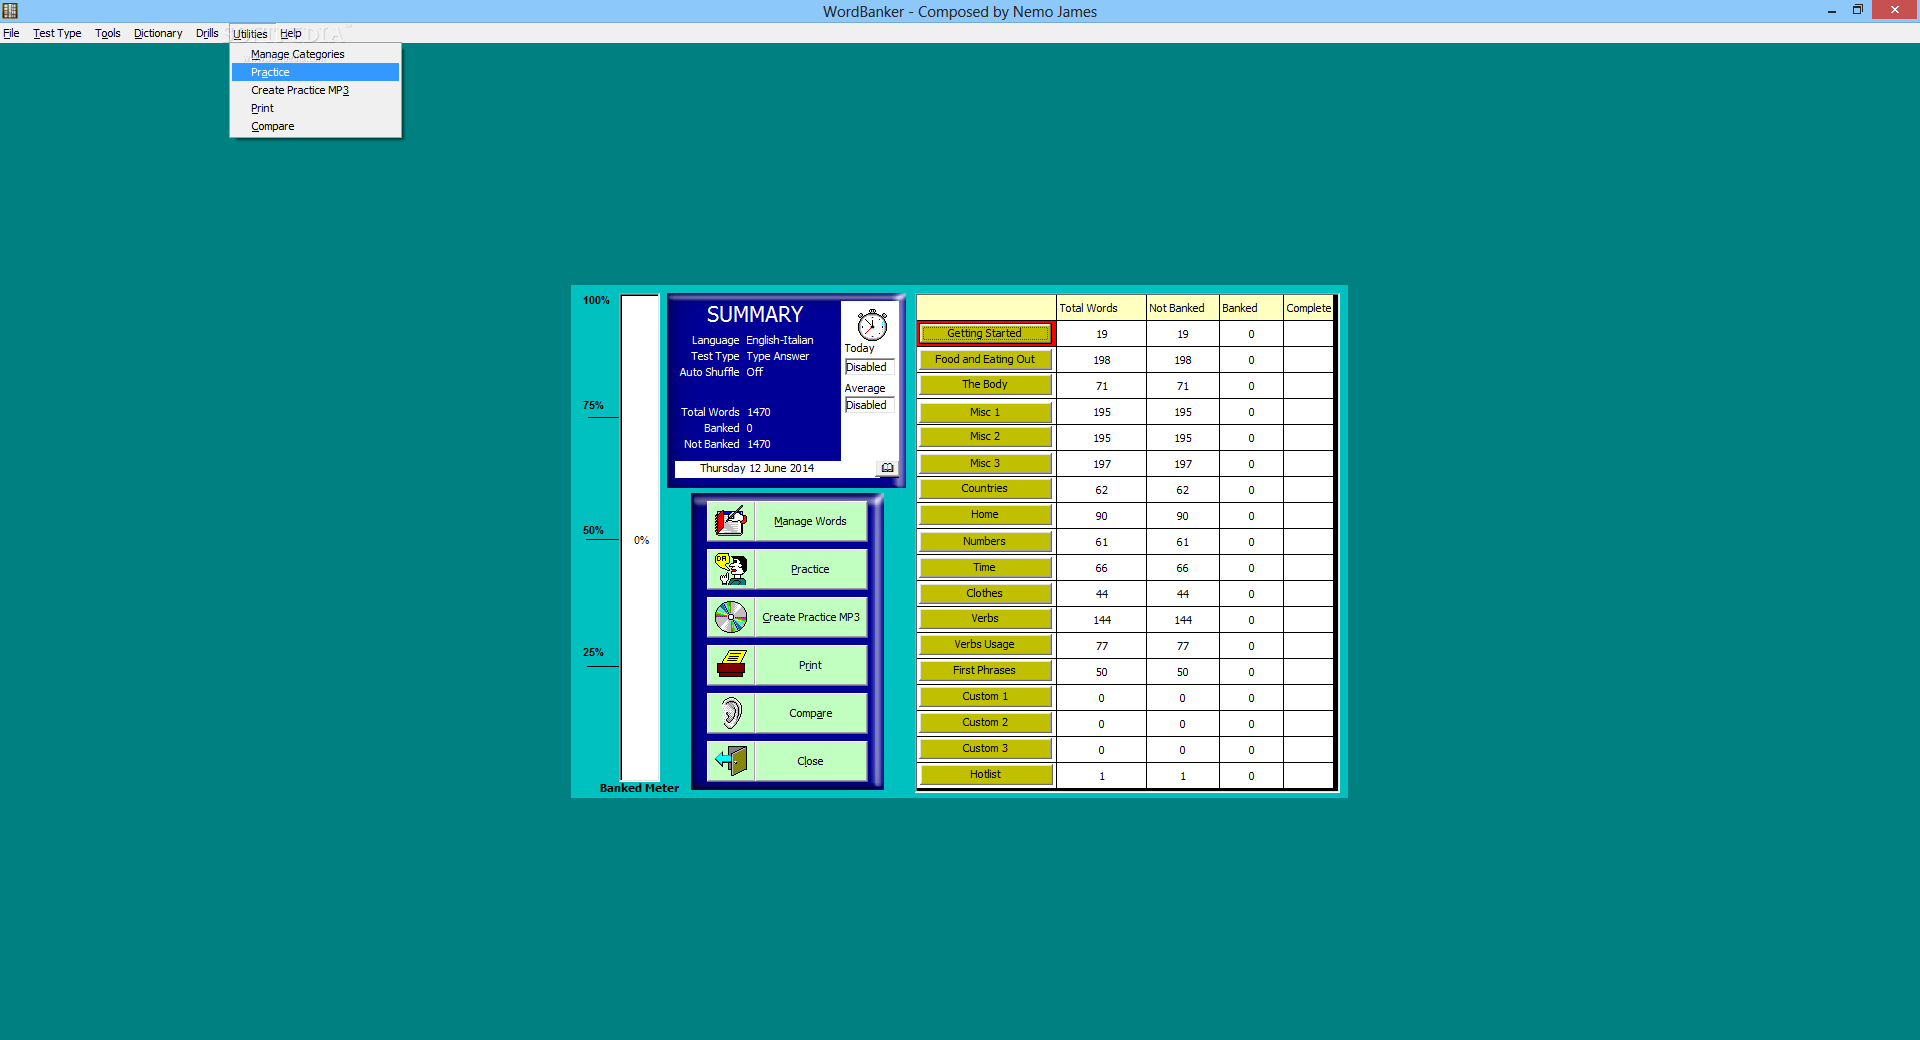The image size is (1920, 1040).
Task: Click the Create Practice MP3 disc icon
Action: 731,617
